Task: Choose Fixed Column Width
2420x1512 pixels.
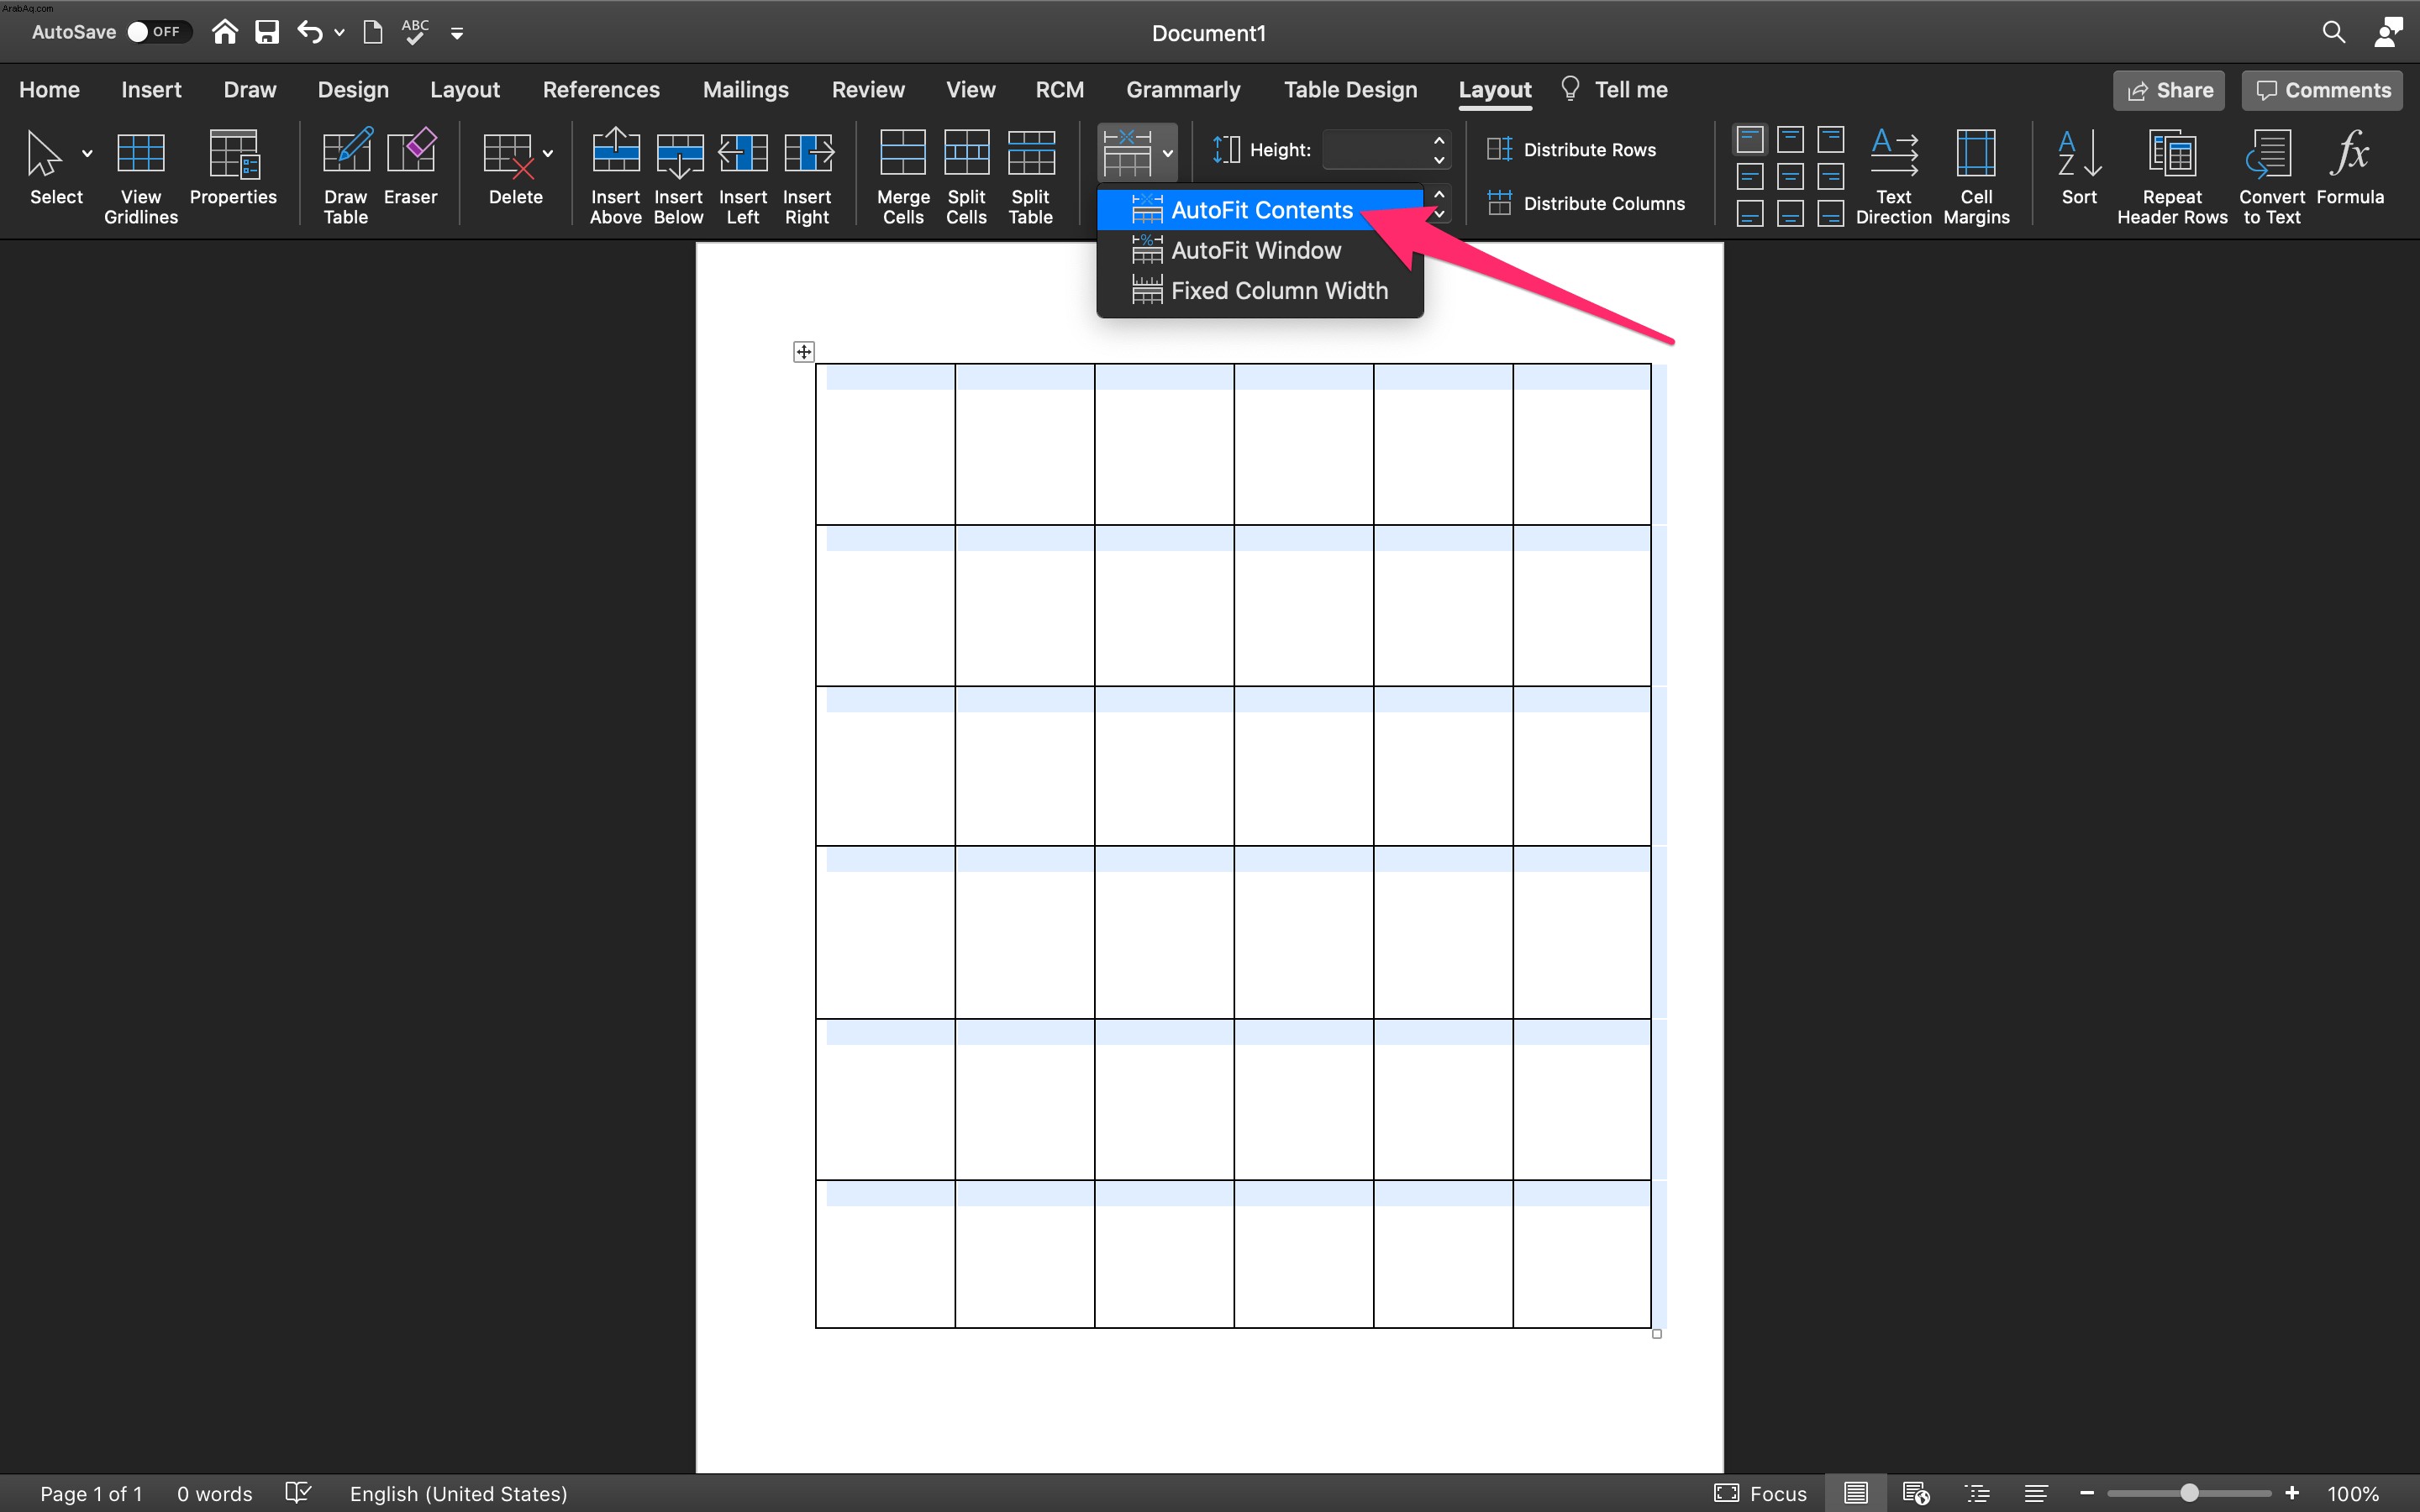Action: click(1260, 291)
